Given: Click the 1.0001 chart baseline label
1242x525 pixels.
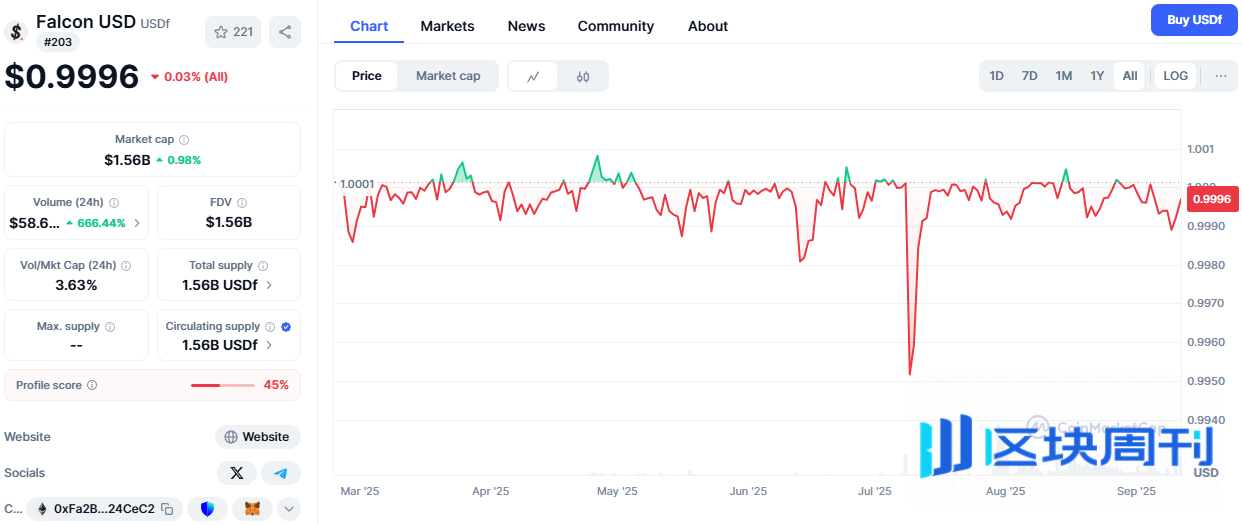Looking at the screenshot, I should tap(356, 184).
